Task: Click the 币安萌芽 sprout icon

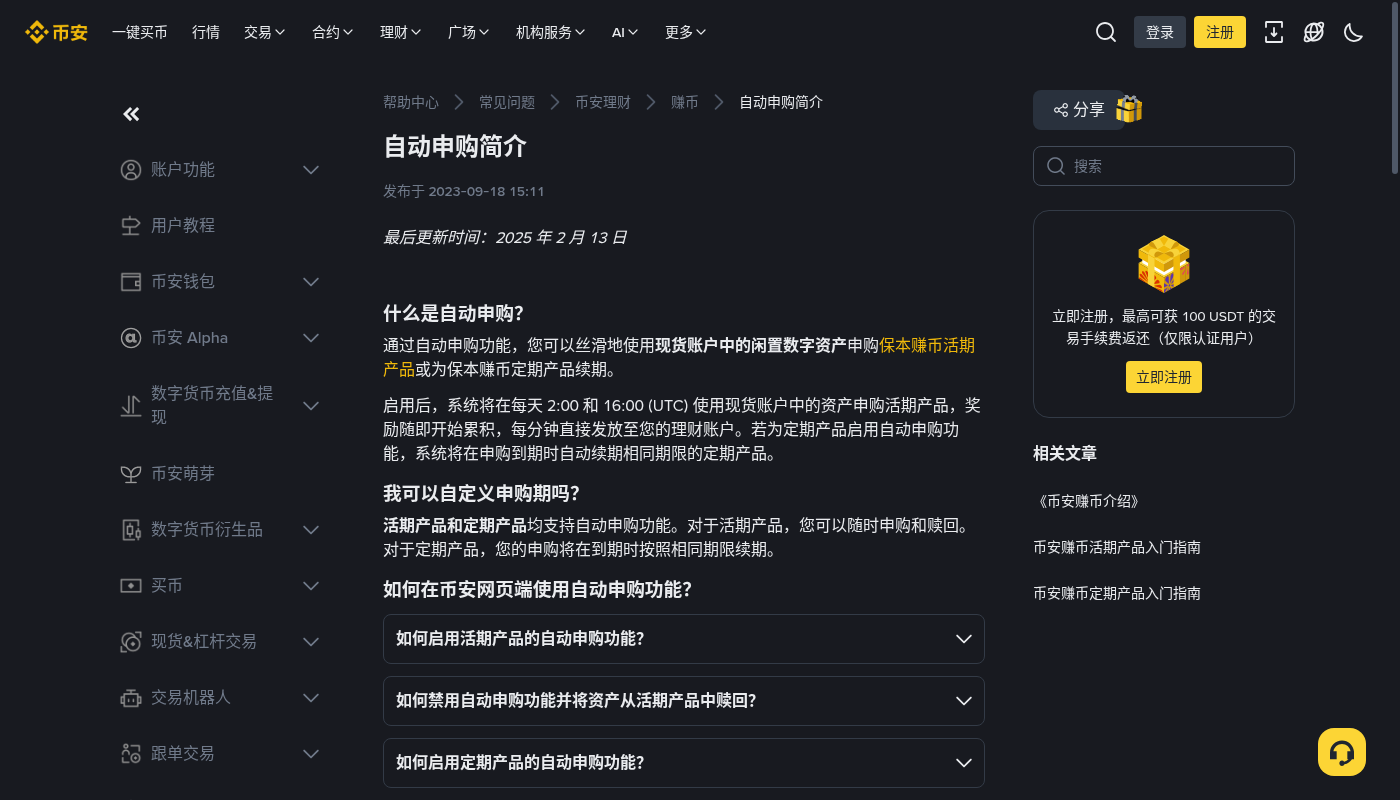Action: pos(131,474)
